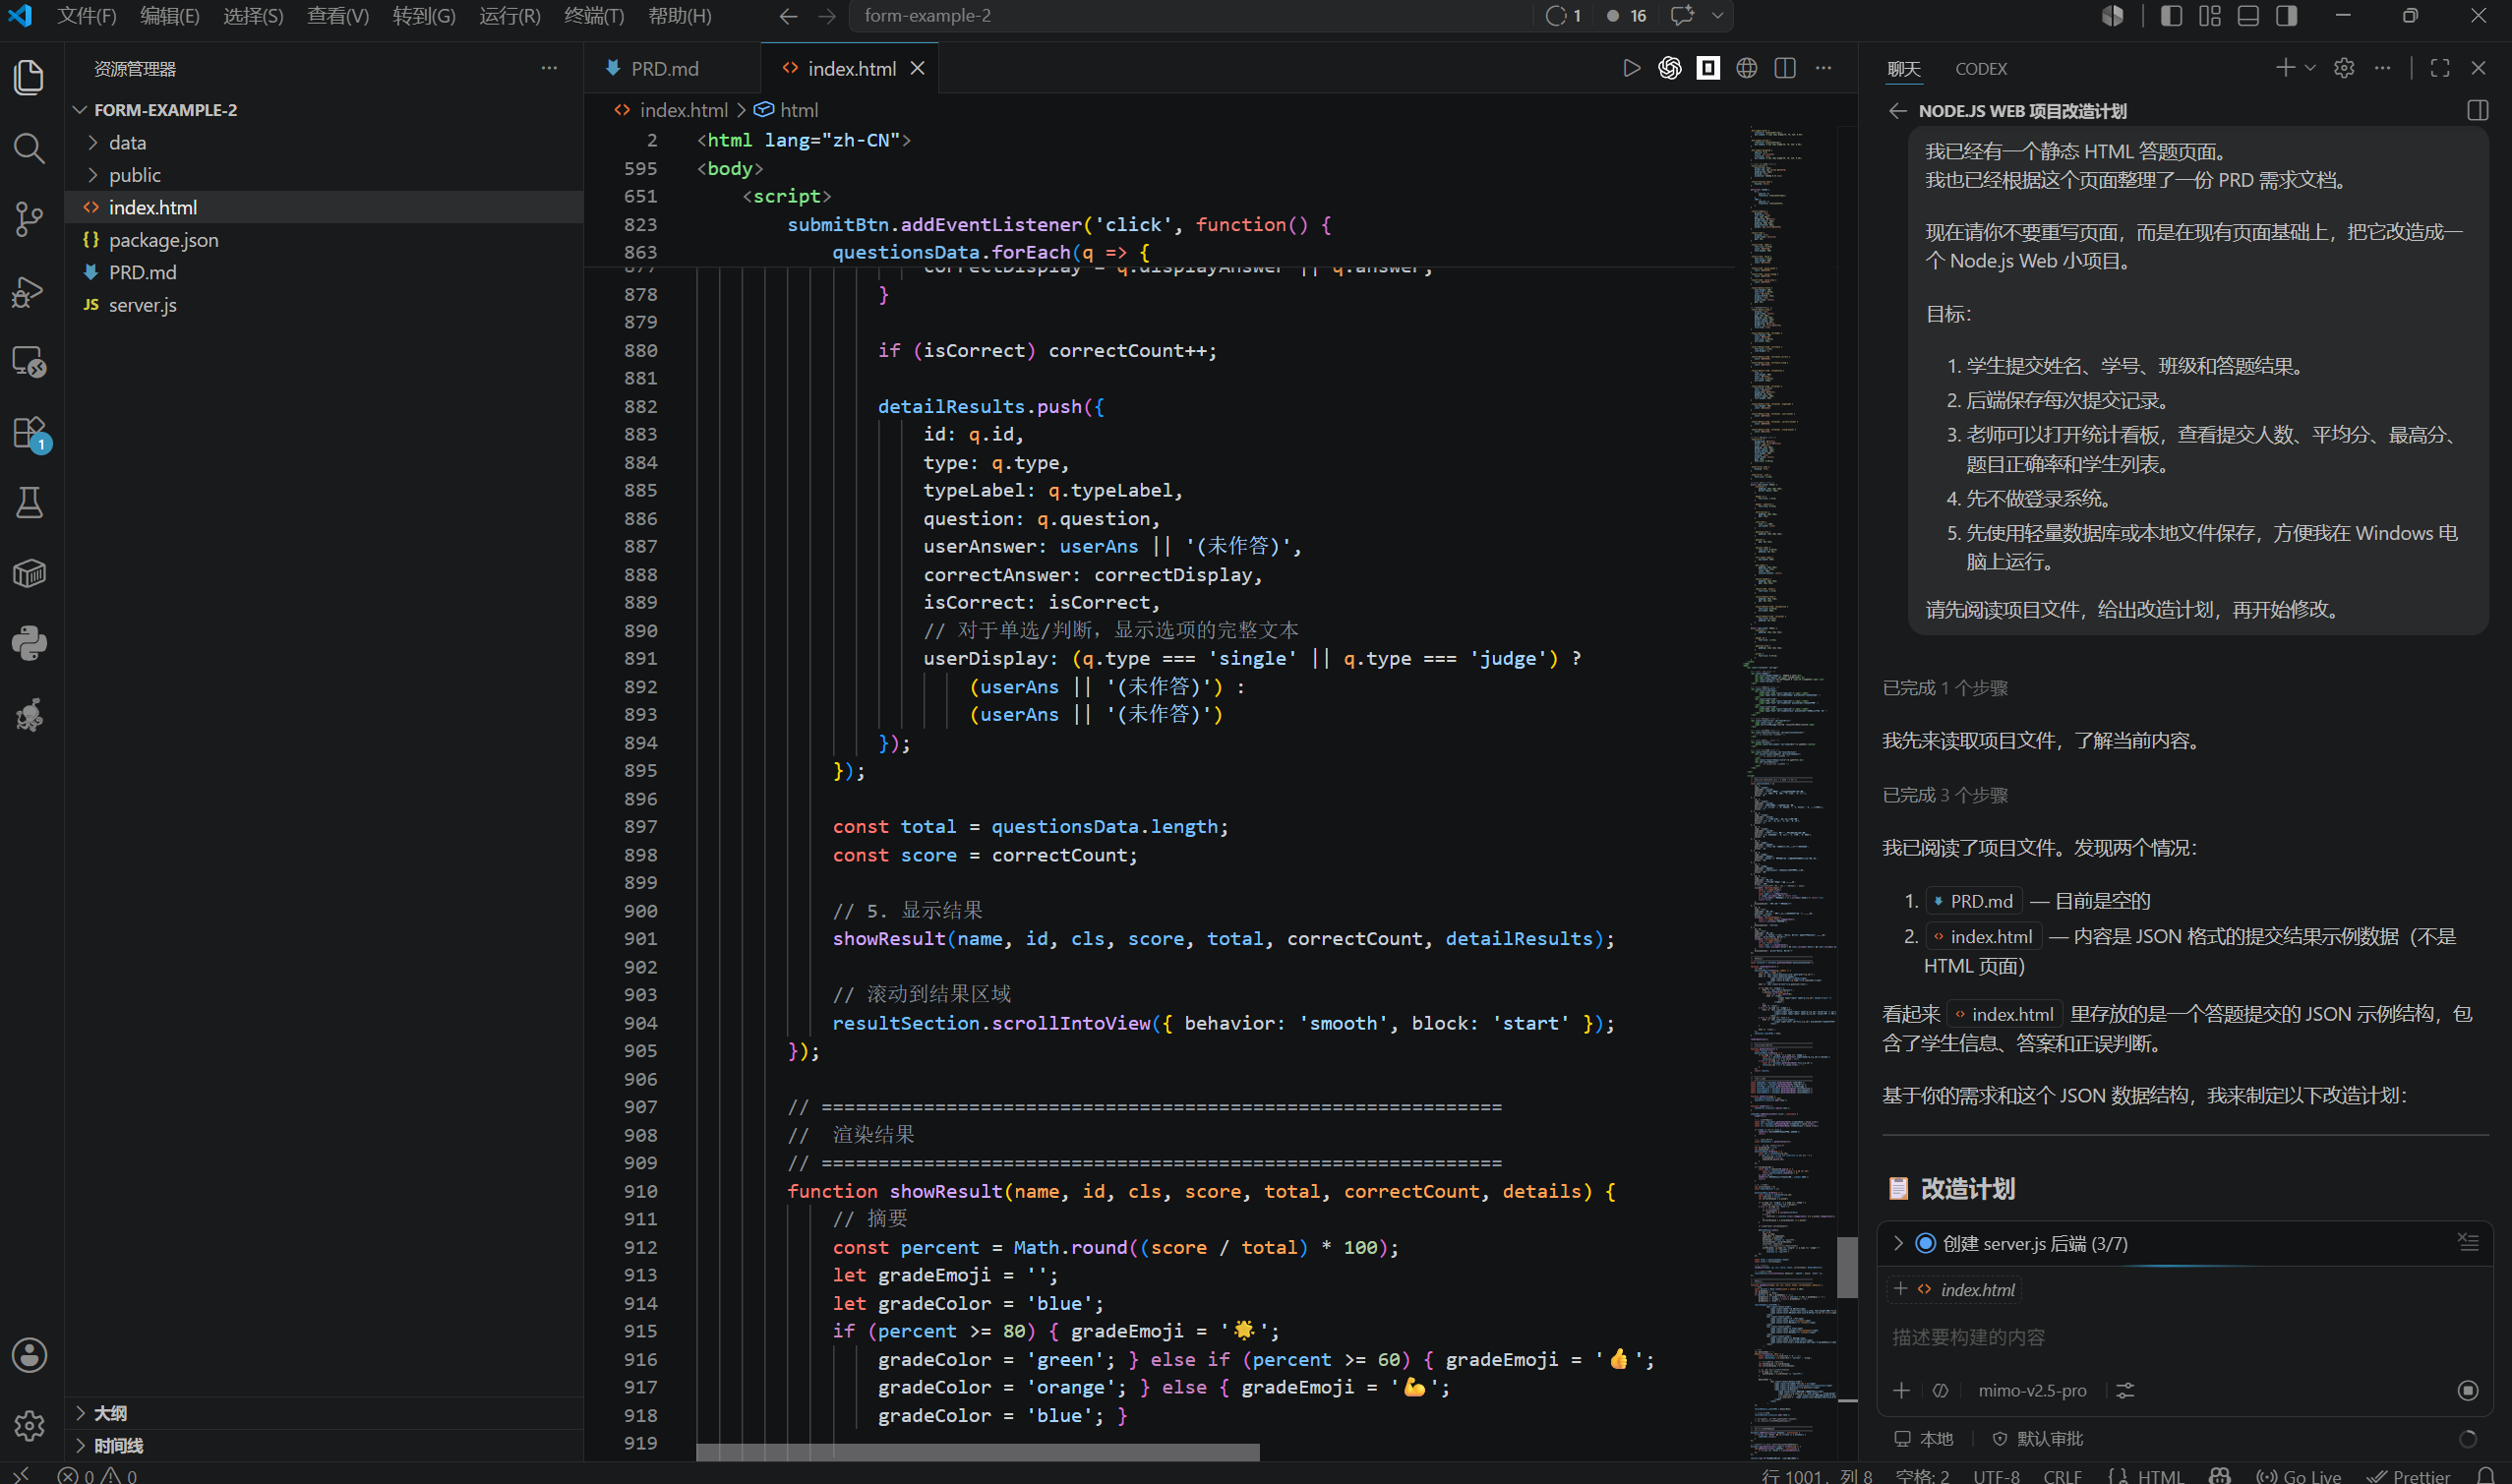Screen dimensions: 2512x1484
Task: Run the file with the play icon
Action: (1631, 68)
